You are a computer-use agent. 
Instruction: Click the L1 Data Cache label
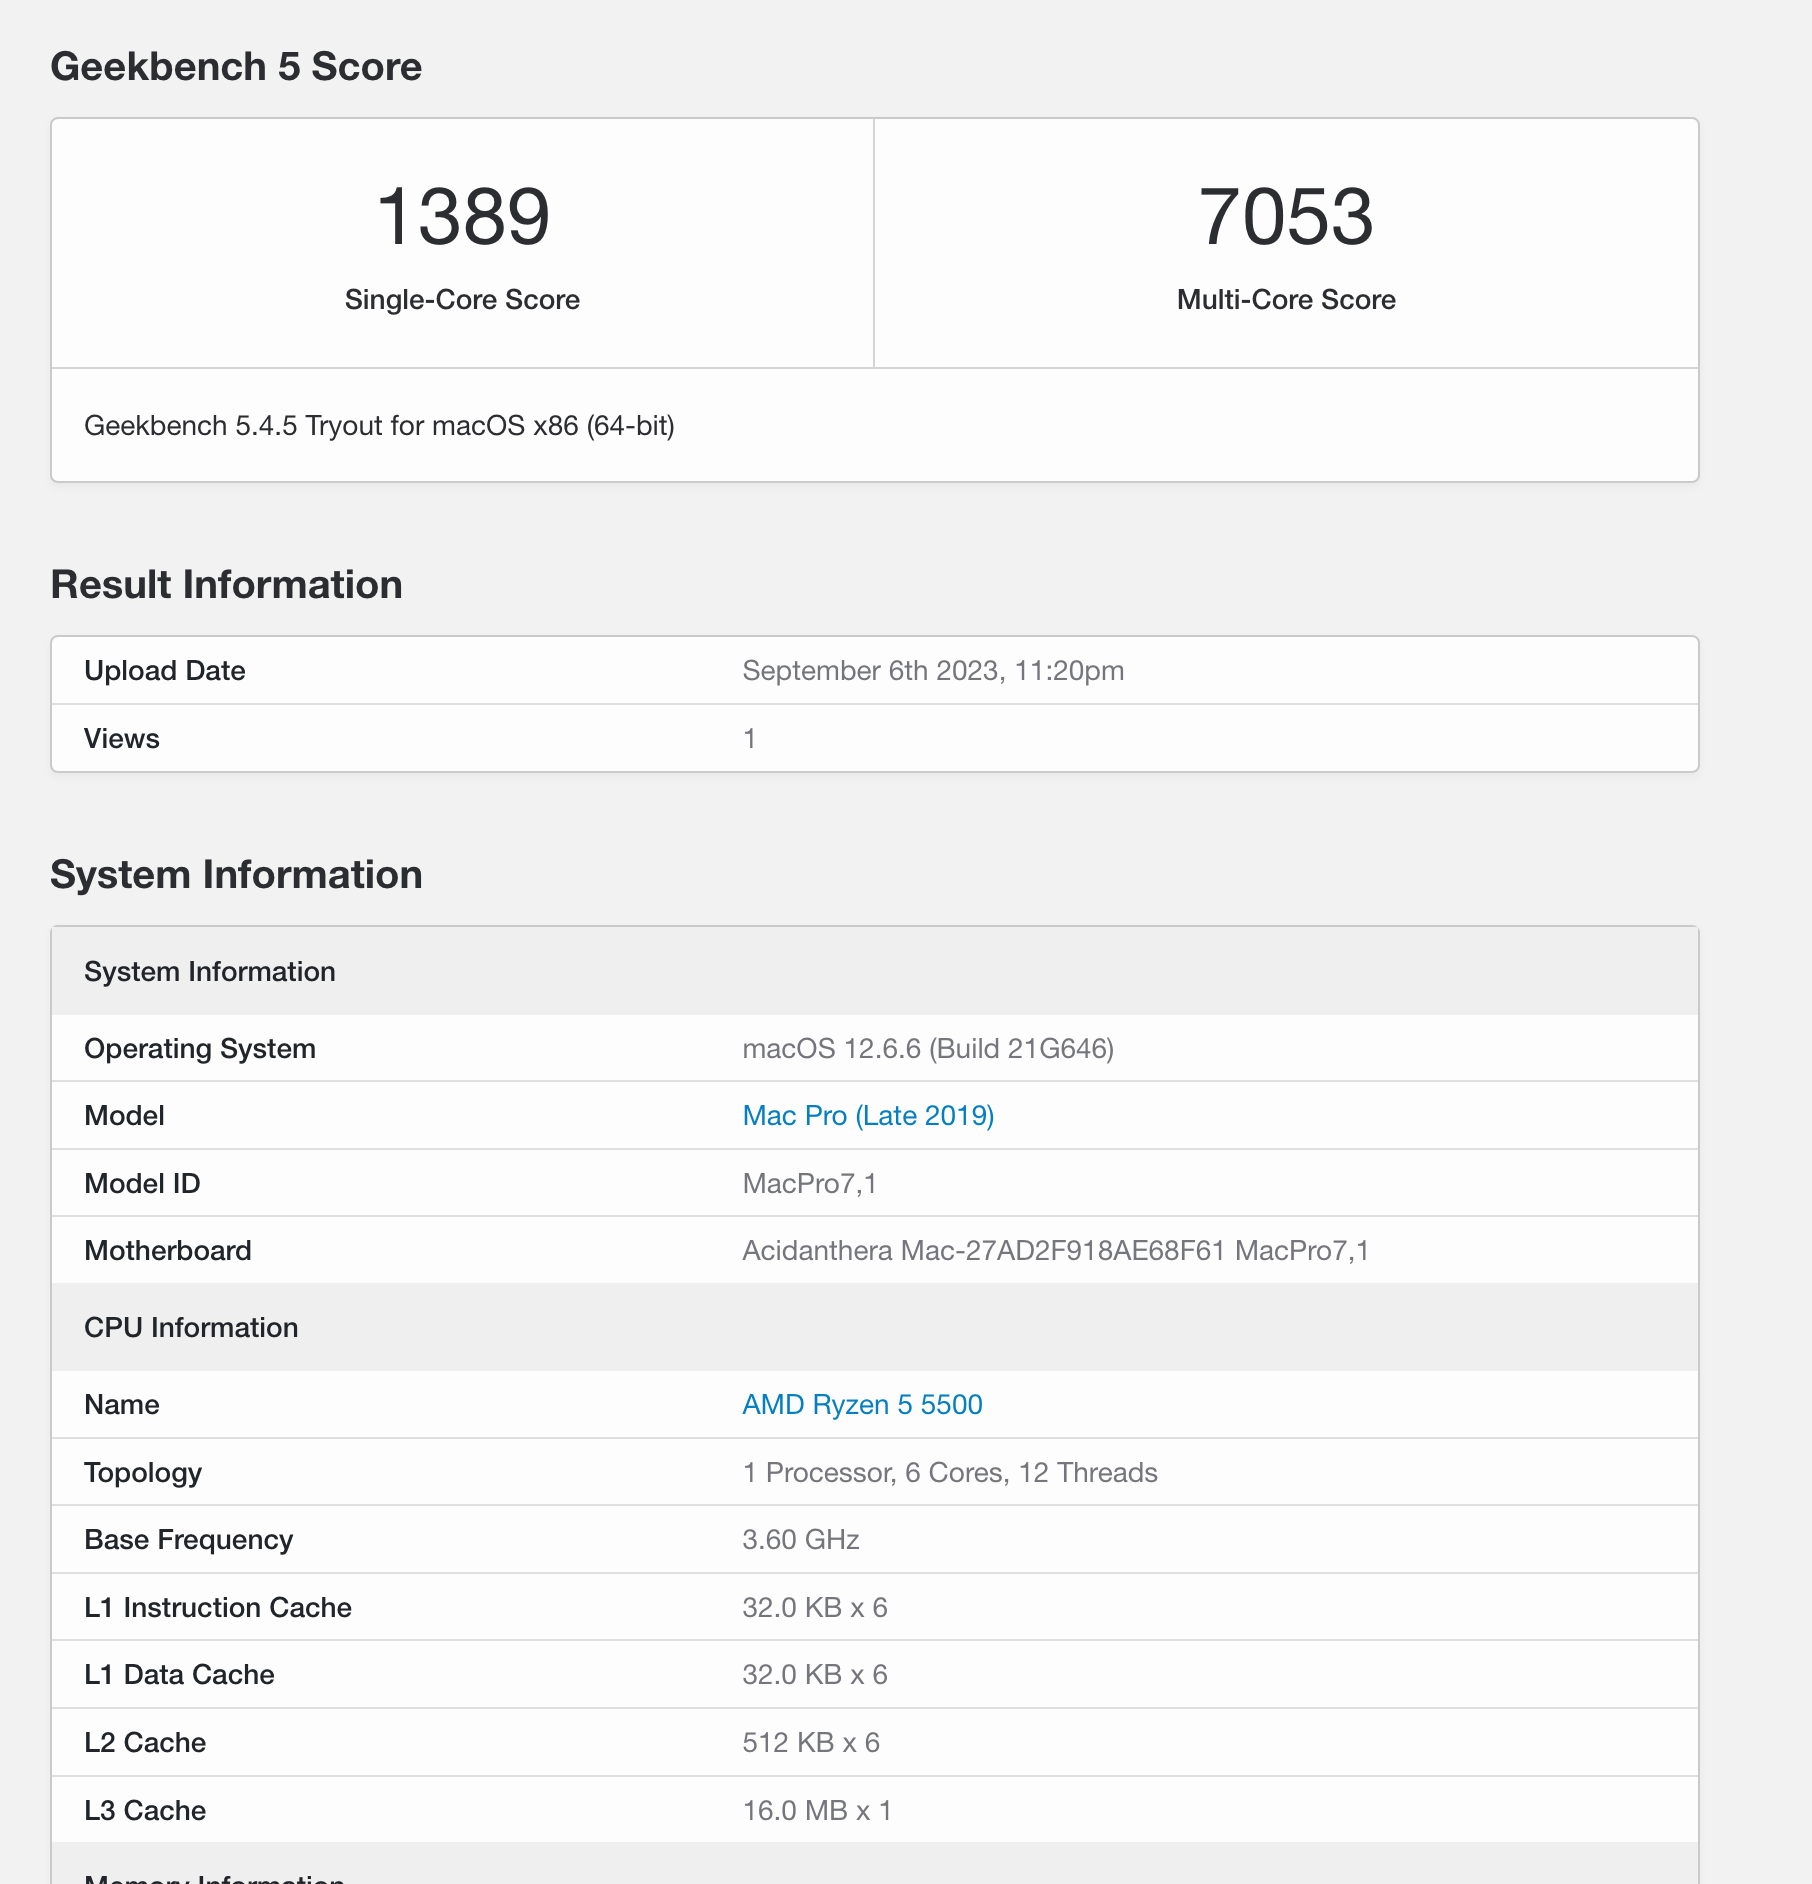(179, 1674)
